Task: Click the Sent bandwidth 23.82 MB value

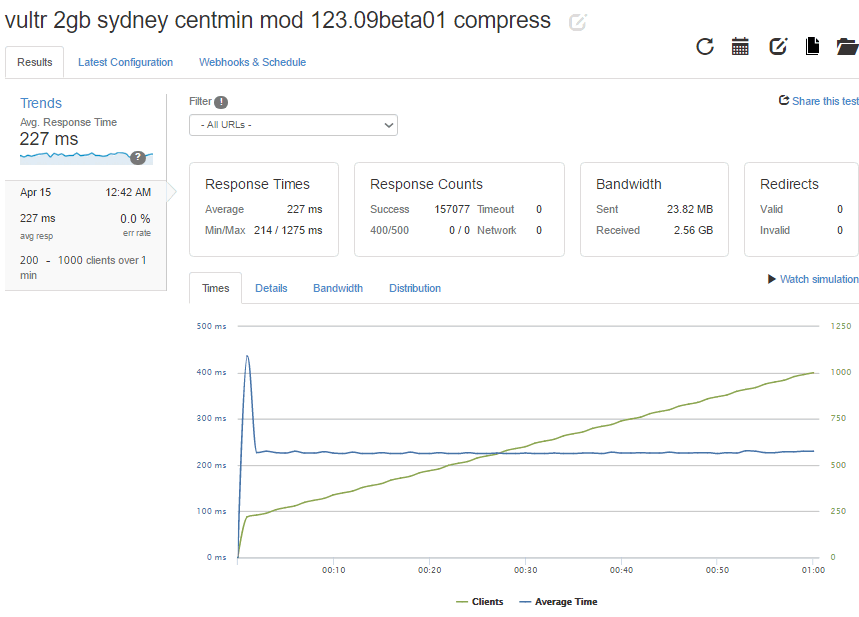Action: tap(690, 209)
